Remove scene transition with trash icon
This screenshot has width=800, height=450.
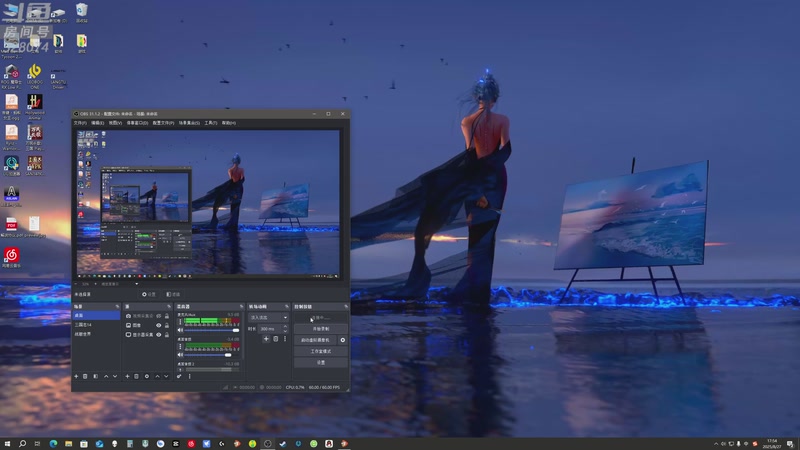pos(276,339)
